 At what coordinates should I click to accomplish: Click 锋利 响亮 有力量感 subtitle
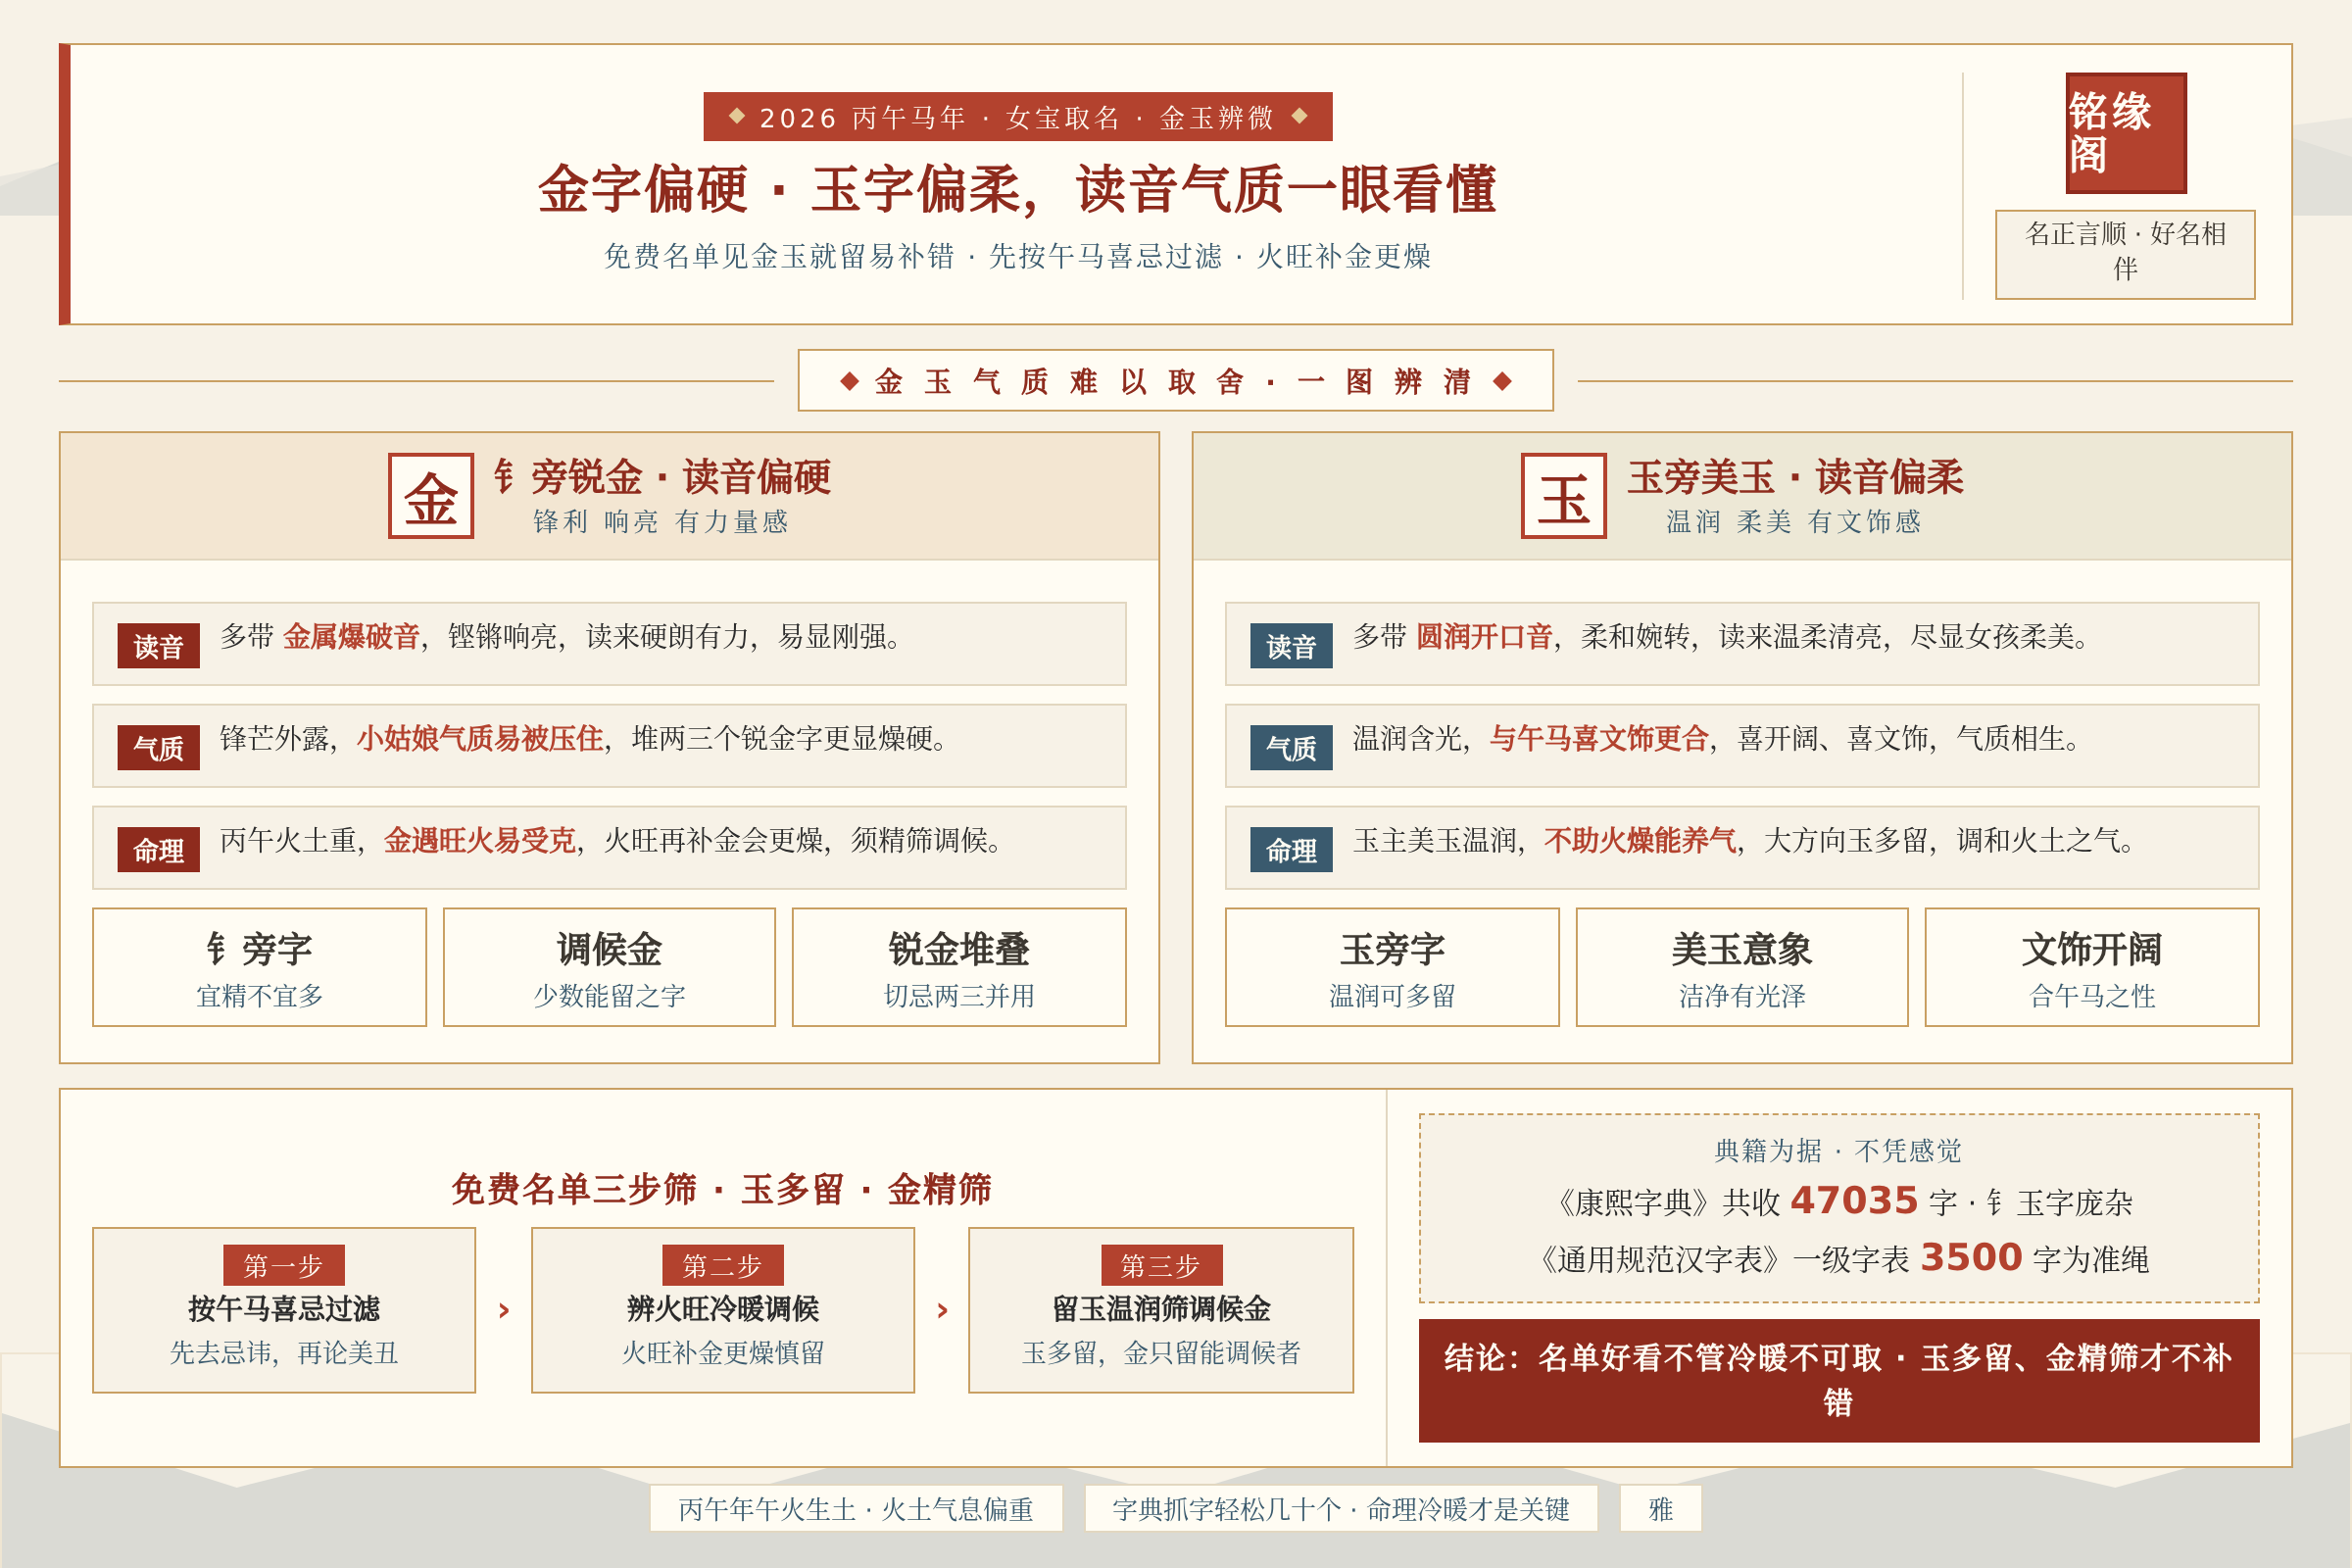click(x=661, y=521)
